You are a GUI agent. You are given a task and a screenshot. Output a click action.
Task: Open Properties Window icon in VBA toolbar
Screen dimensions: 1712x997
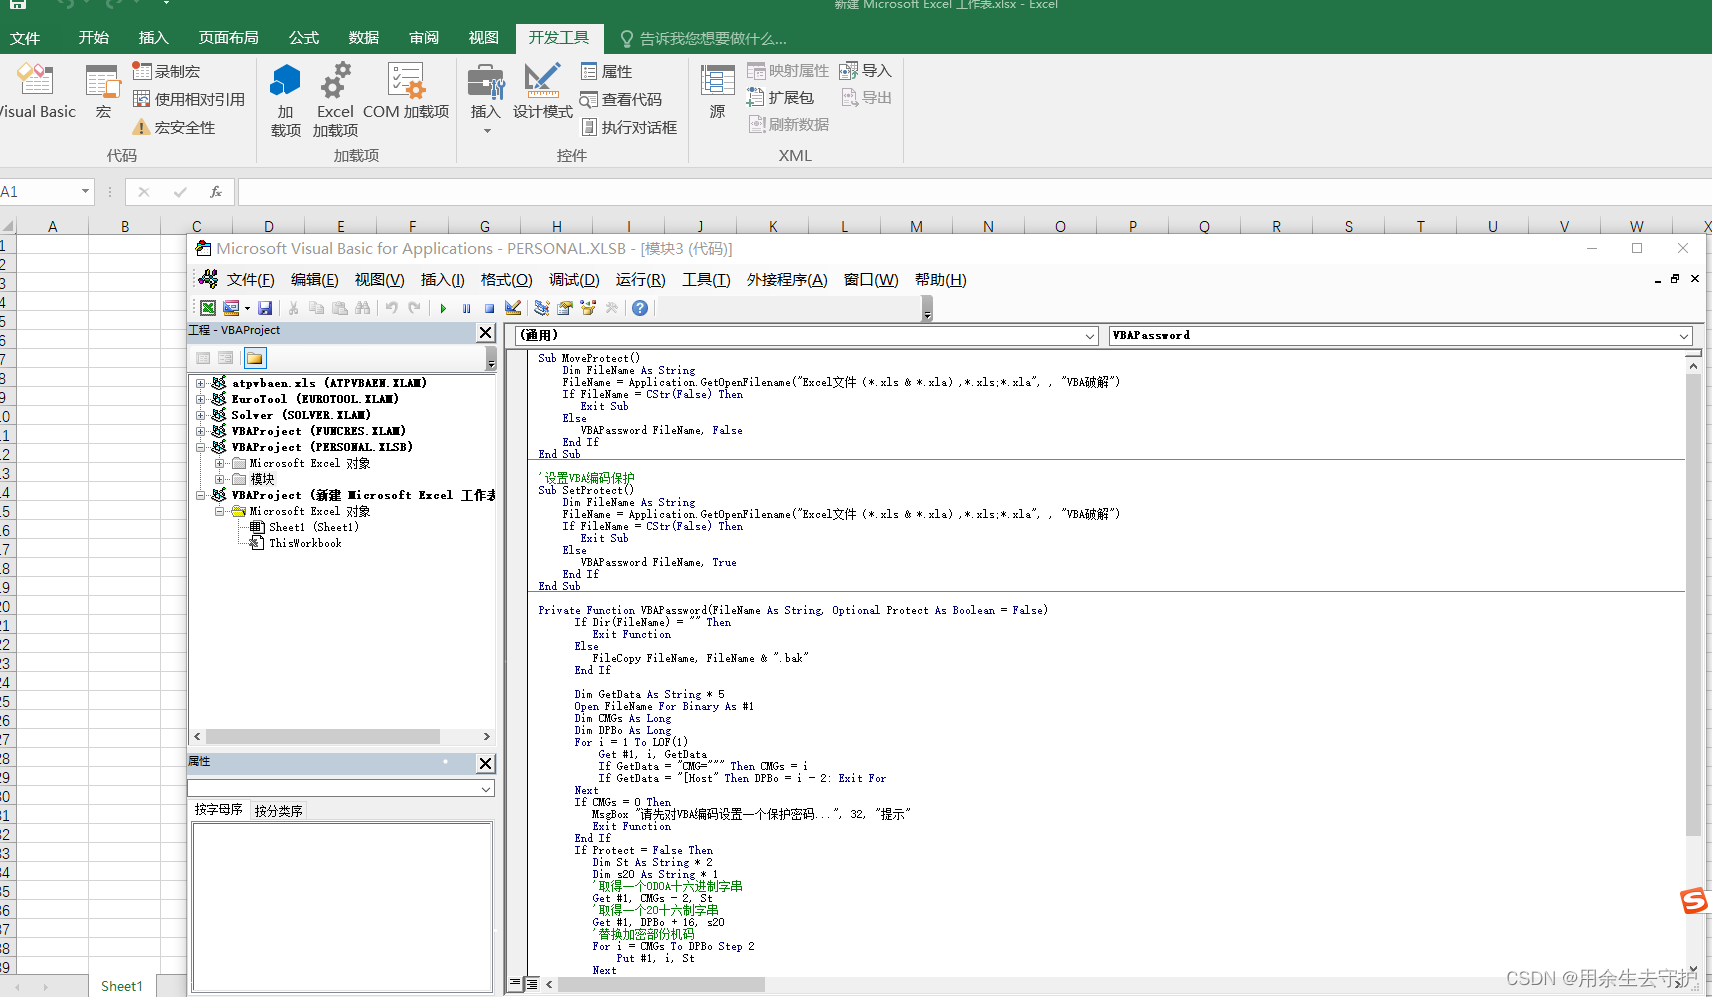point(565,308)
